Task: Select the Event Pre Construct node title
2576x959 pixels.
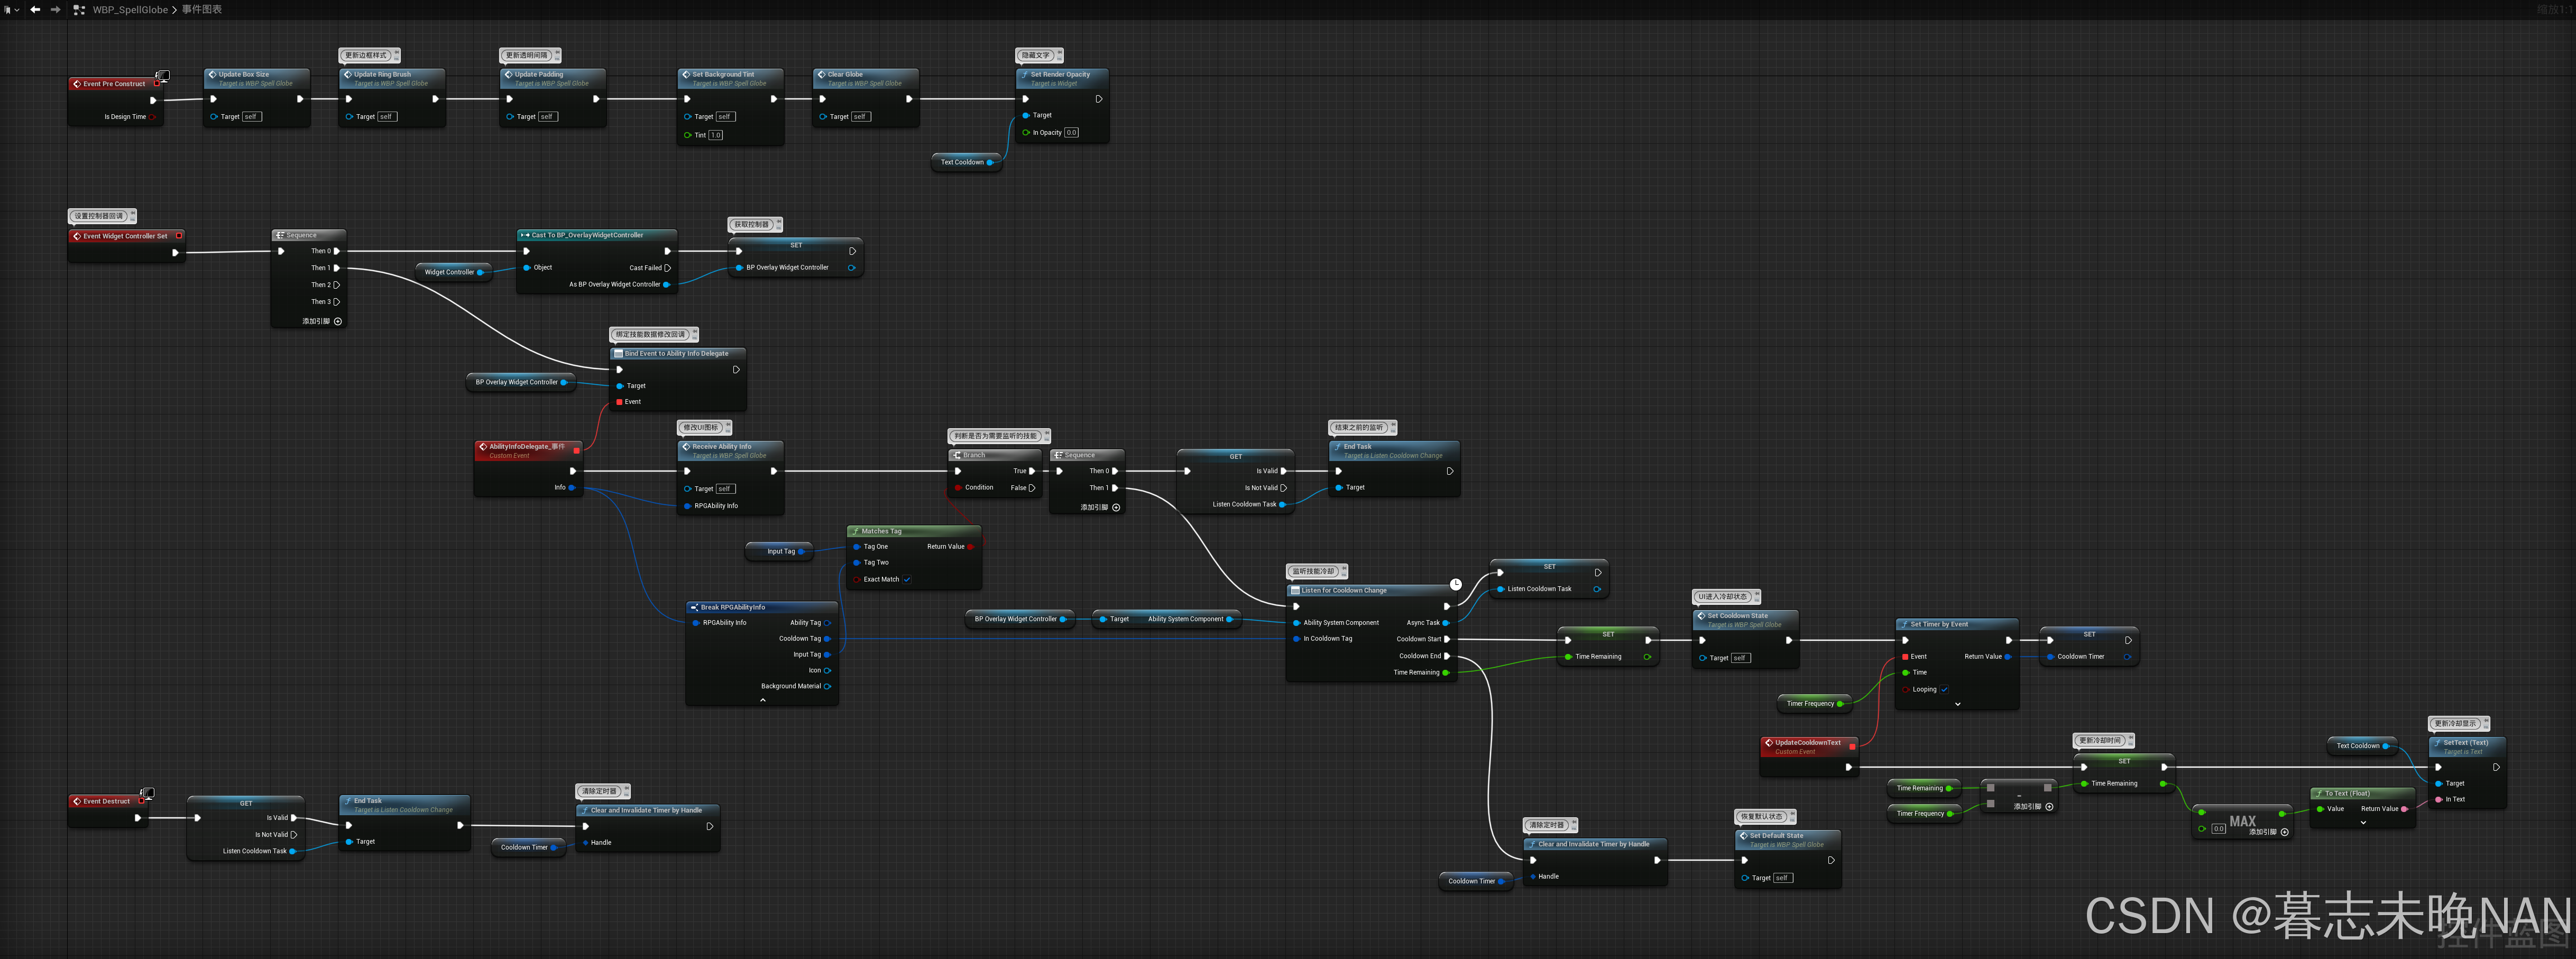Action: [x=114, y=84]
